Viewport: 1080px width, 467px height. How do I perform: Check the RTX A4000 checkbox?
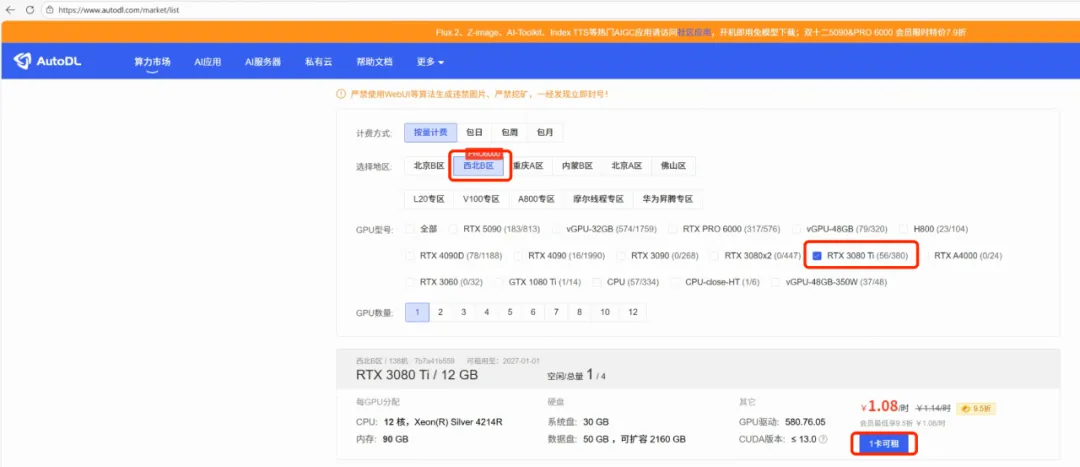924,256
